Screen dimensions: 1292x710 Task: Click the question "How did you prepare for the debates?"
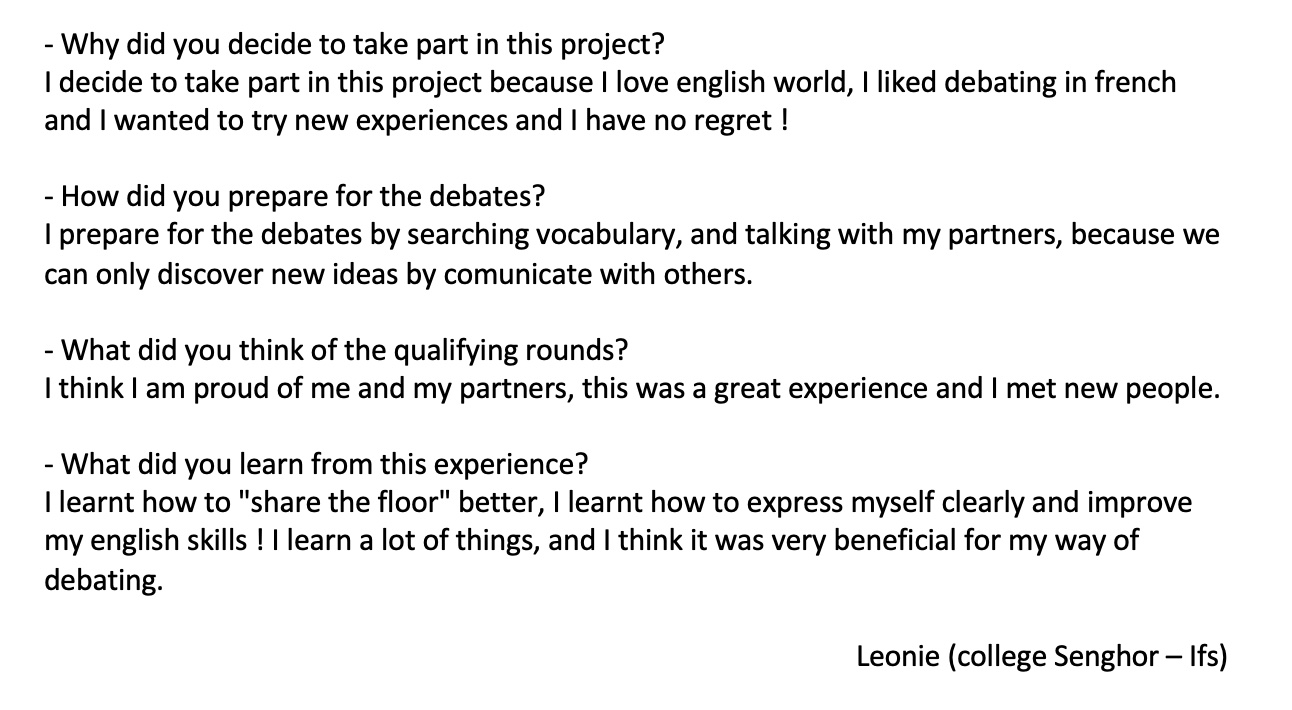coord(294,197)
